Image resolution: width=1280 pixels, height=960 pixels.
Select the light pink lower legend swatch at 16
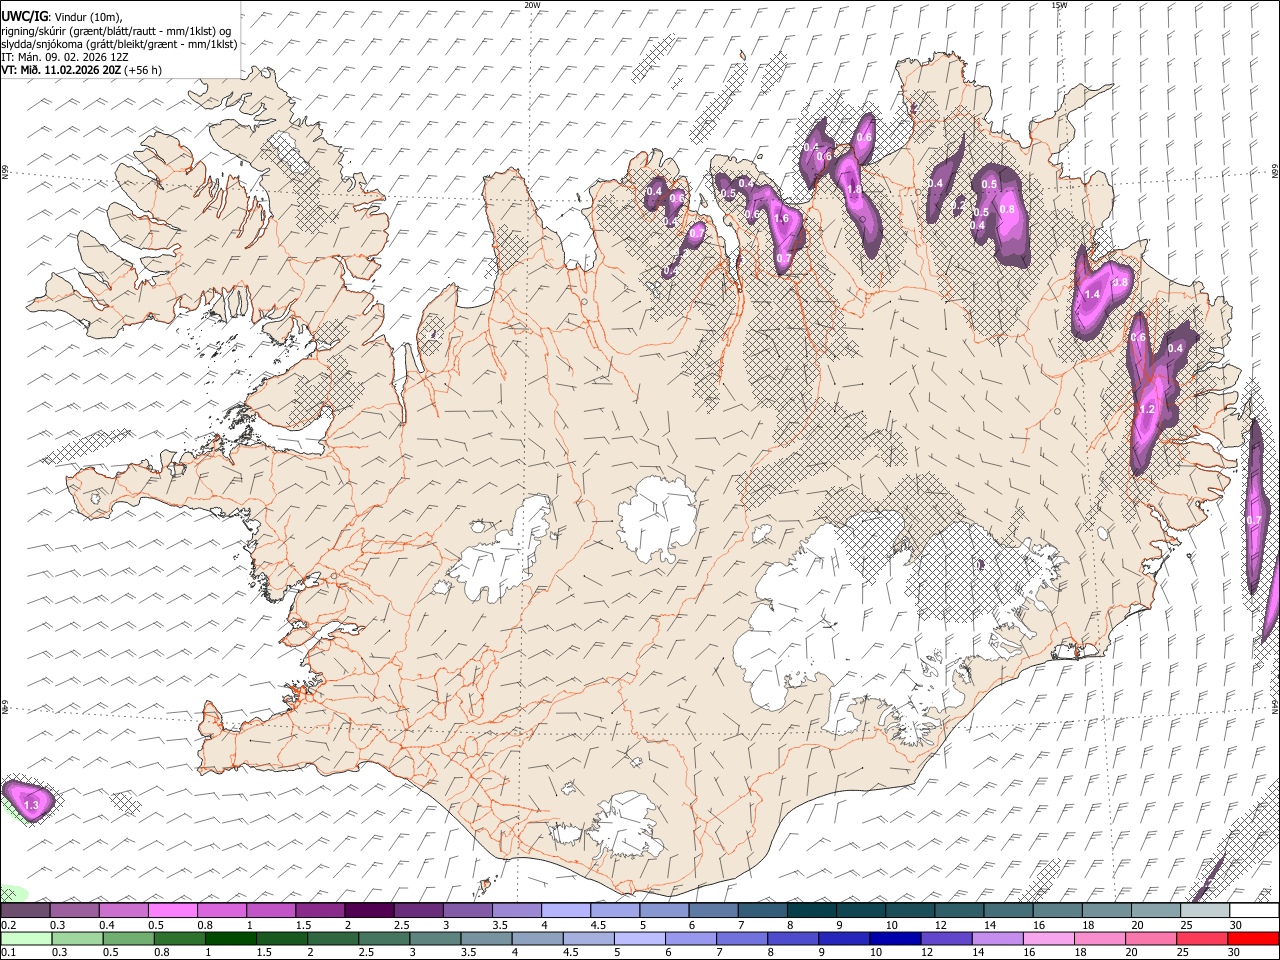coord(1049,938)
